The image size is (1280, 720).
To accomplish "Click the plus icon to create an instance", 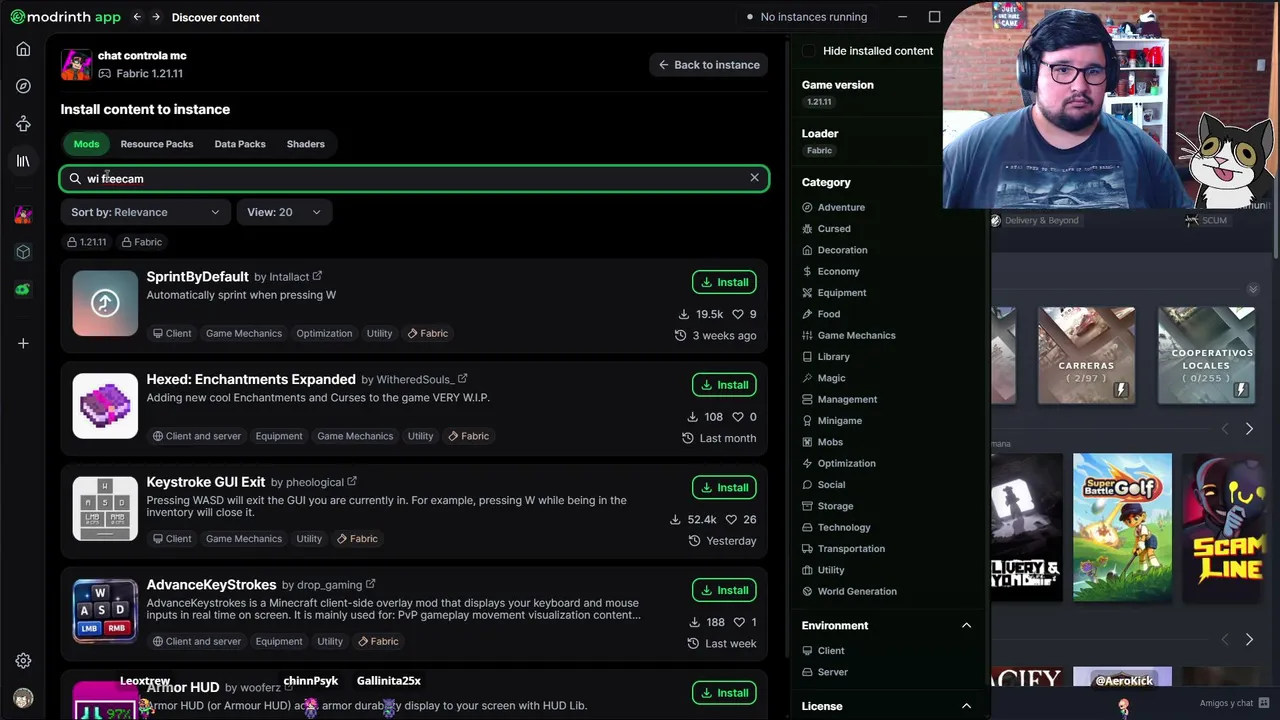I will point(23,343).
